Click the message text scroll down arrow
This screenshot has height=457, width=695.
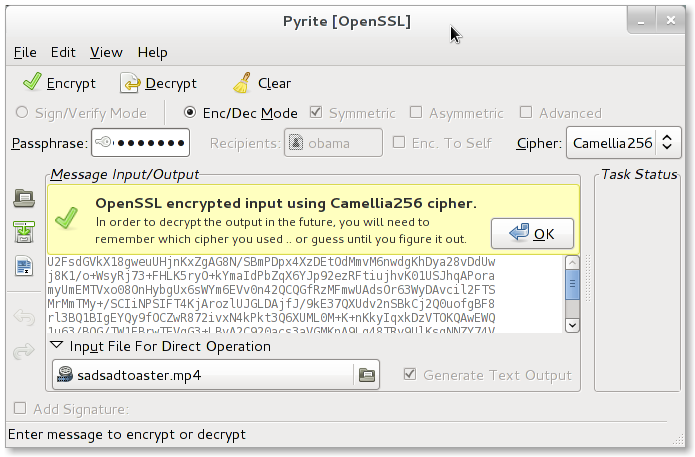[572, 325]
